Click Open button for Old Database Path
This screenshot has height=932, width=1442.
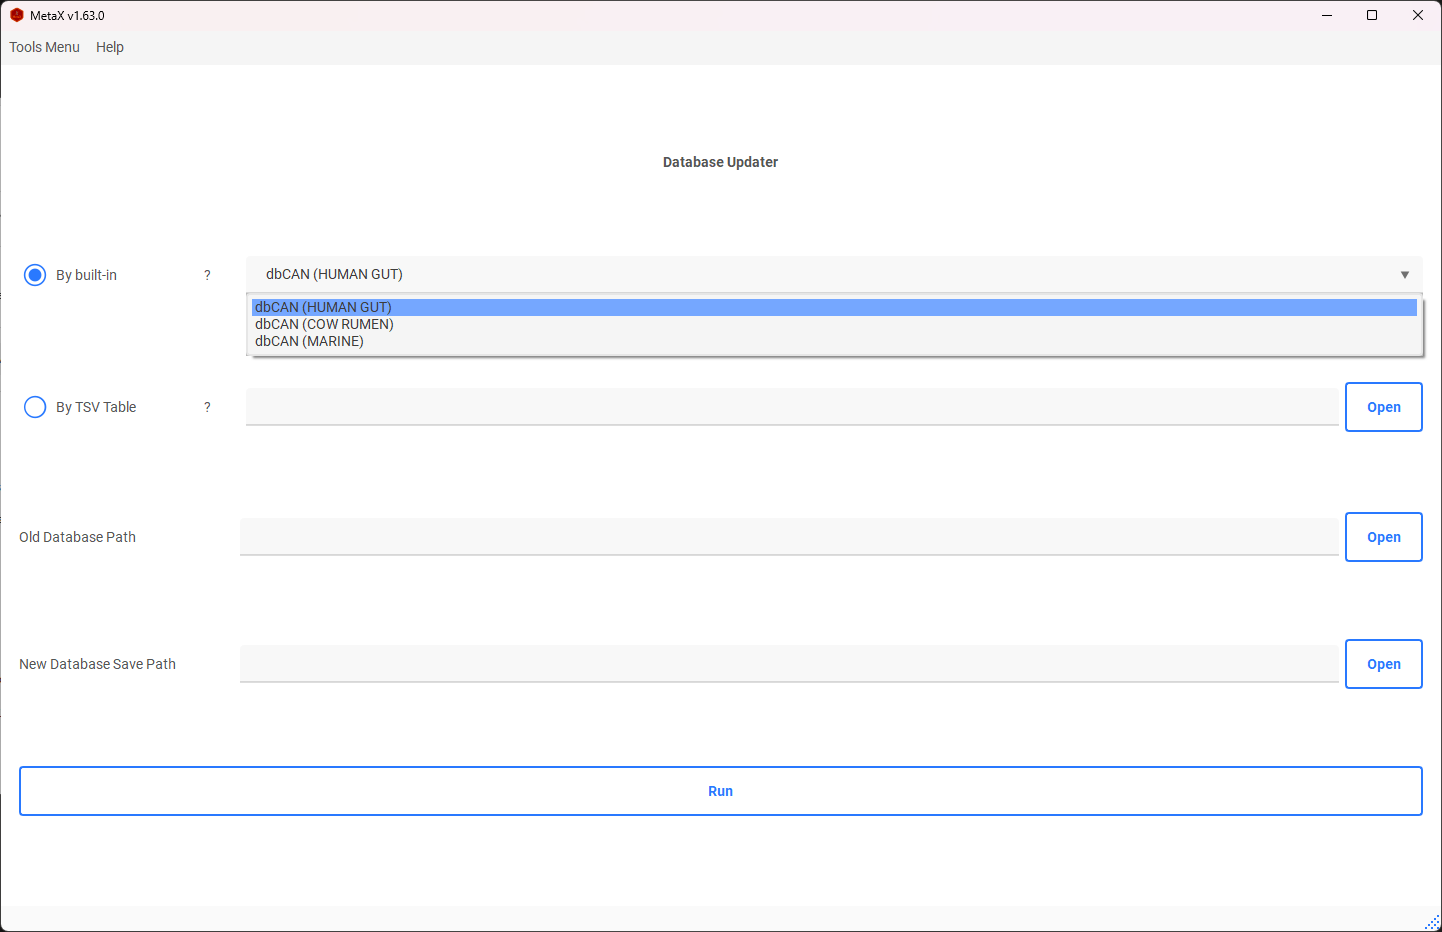1383,537
